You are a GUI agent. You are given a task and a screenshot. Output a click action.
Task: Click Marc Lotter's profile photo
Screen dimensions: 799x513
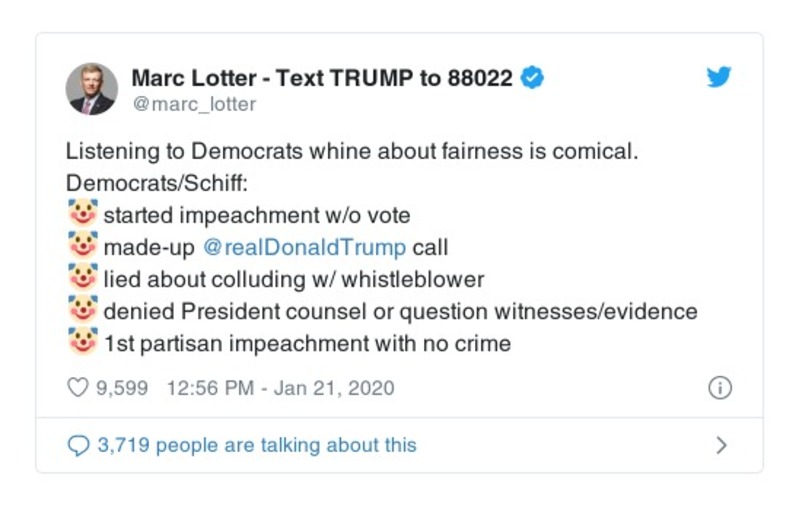click(x=91, y=89)
